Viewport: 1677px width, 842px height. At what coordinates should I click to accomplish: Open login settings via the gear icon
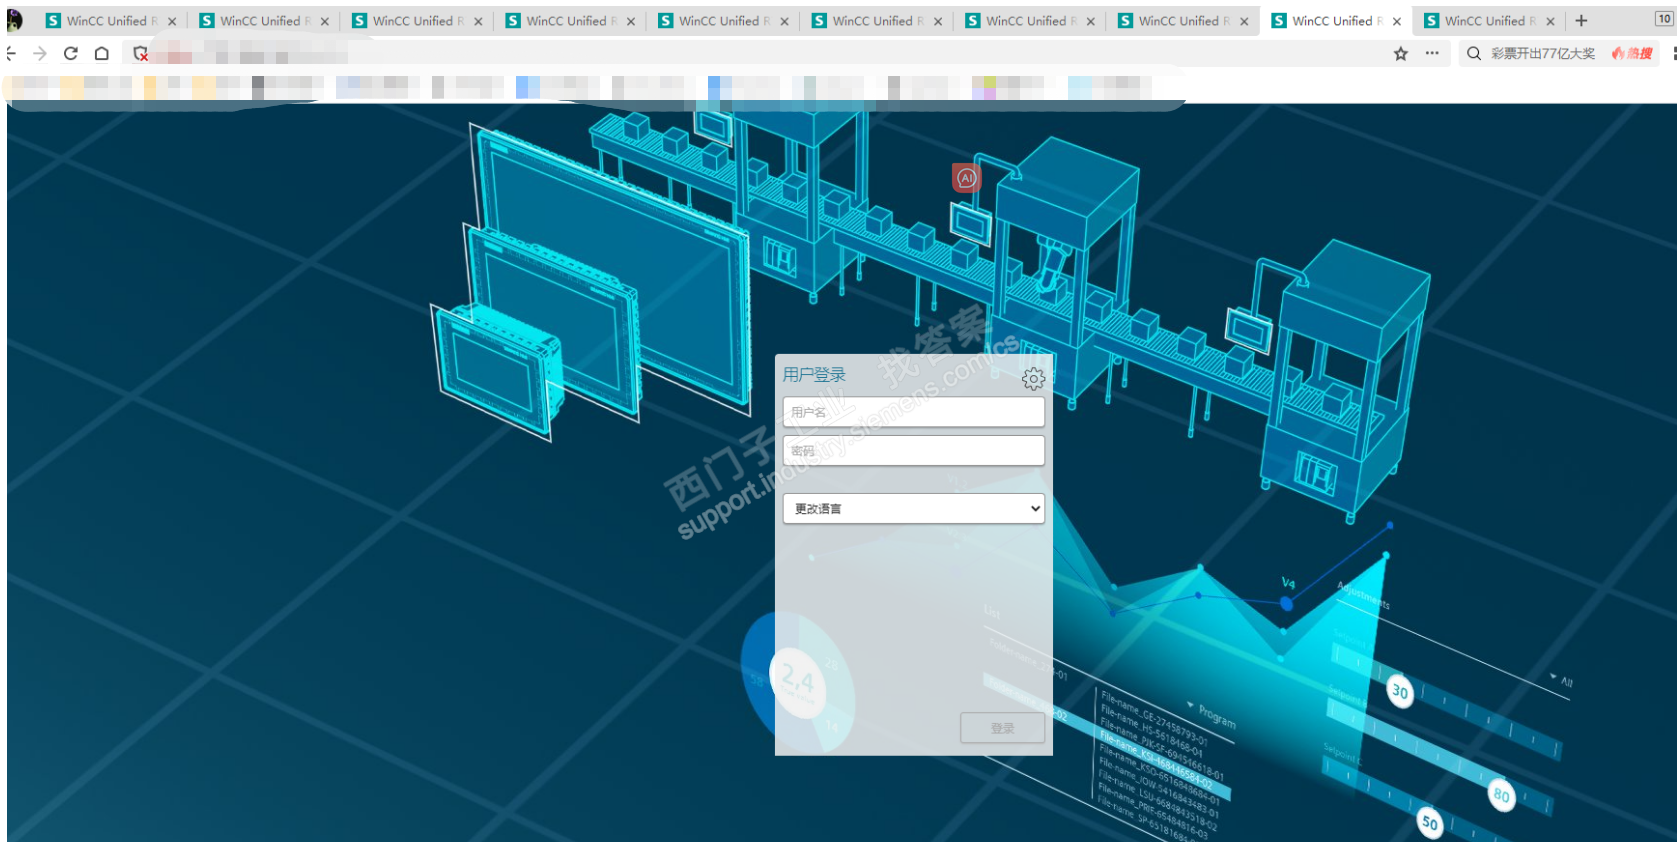[1034, 378]
